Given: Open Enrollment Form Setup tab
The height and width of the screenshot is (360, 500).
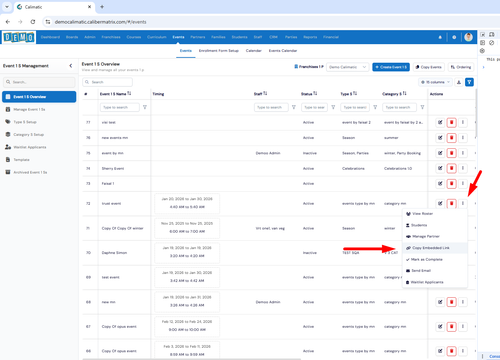Looking at the screenshot, I should 219,51.
